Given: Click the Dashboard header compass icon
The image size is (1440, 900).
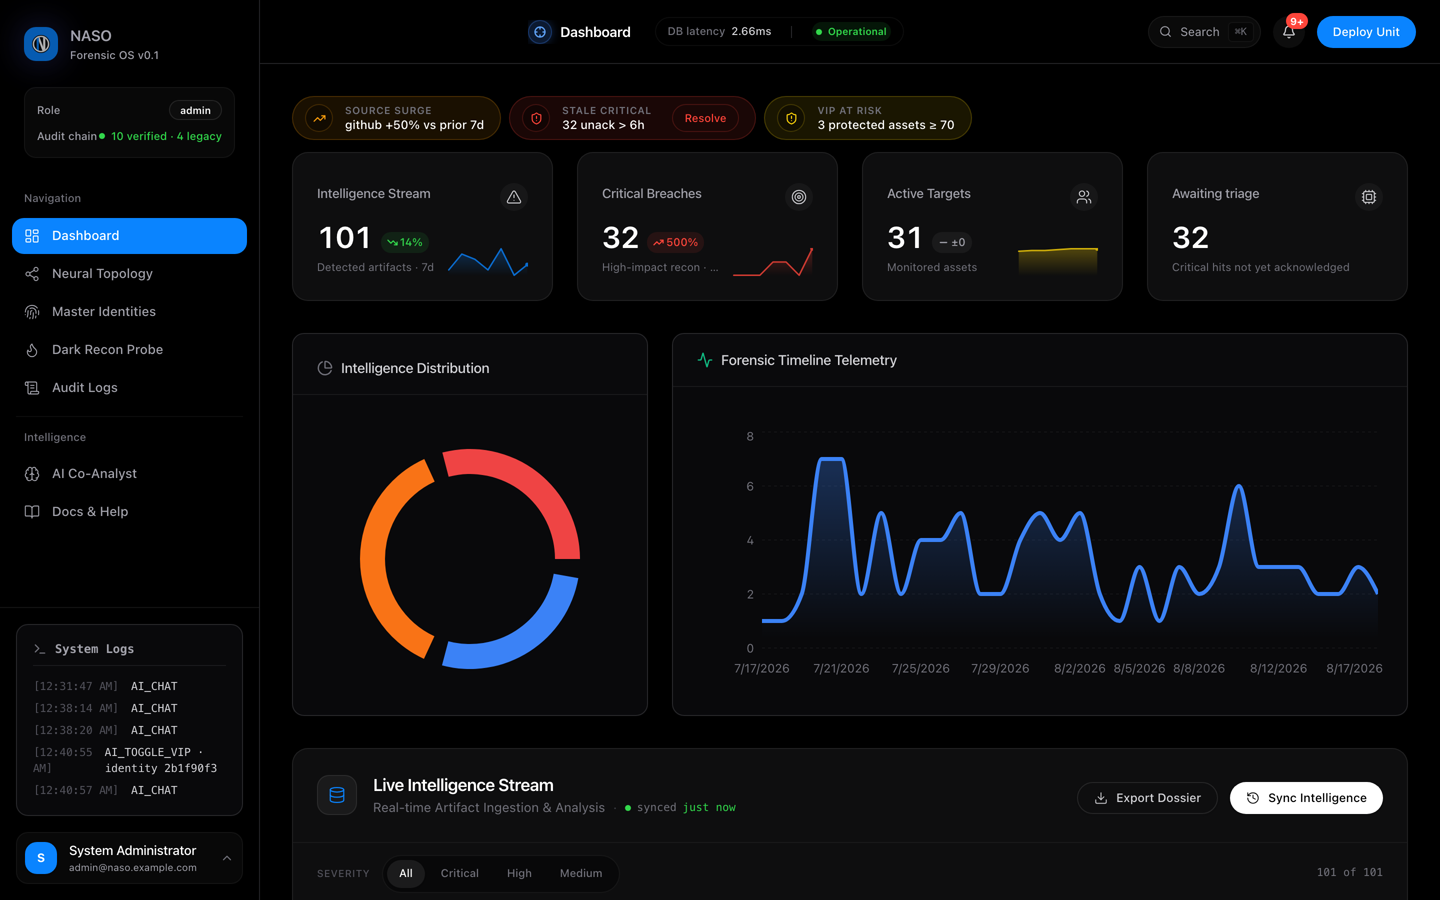Looking at the screenshot, I should 540,32.
